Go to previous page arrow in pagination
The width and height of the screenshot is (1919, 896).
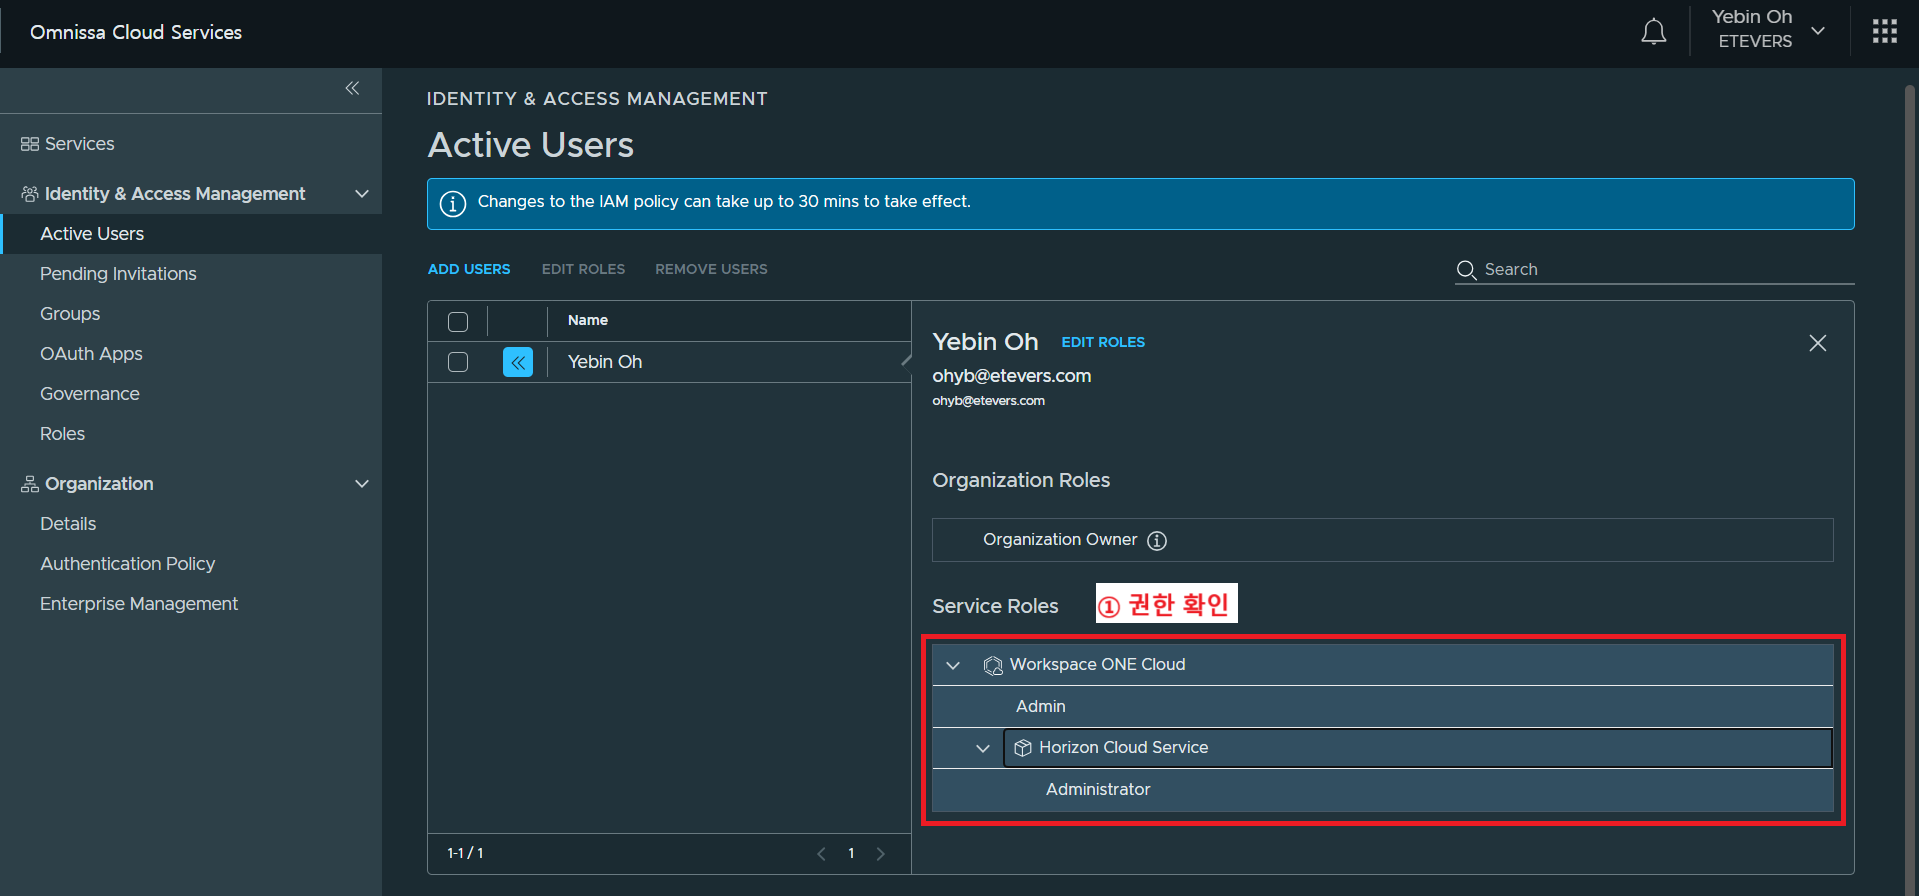(821, 854)
